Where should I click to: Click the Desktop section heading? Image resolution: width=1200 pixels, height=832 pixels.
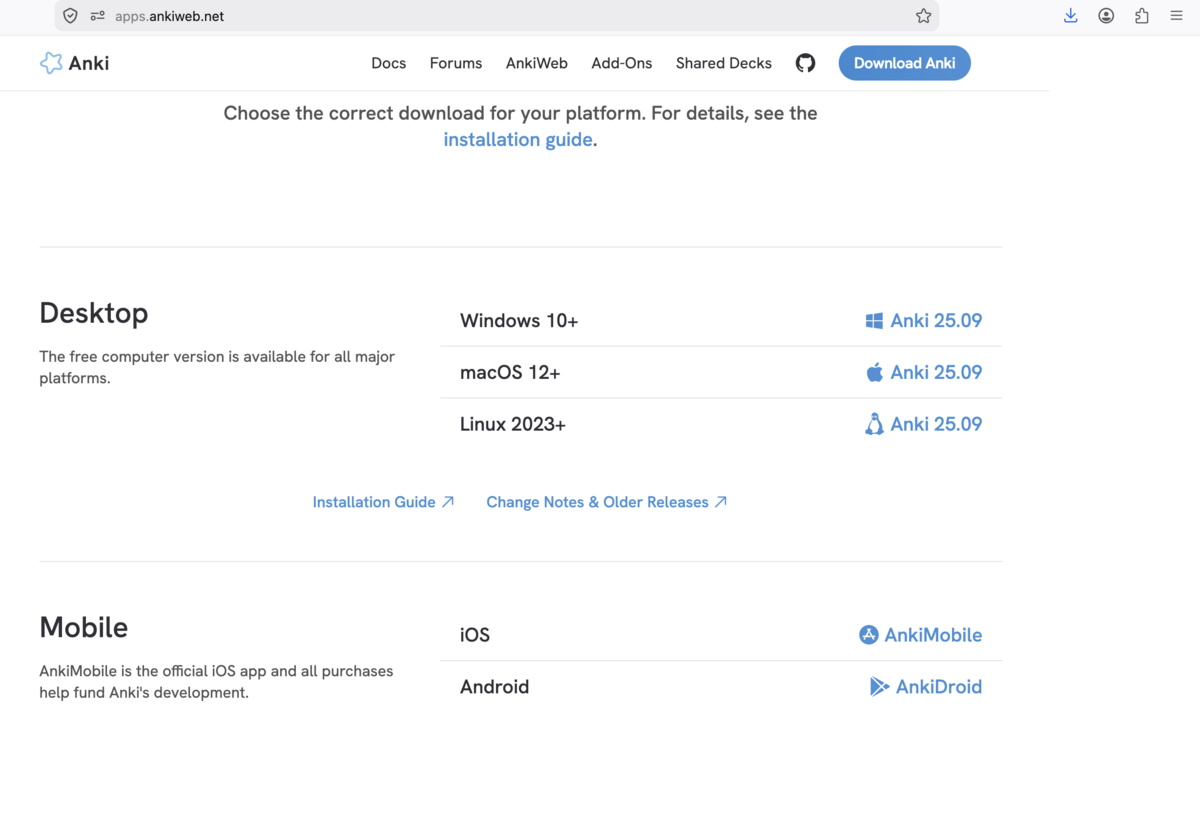tap(94, 313)
